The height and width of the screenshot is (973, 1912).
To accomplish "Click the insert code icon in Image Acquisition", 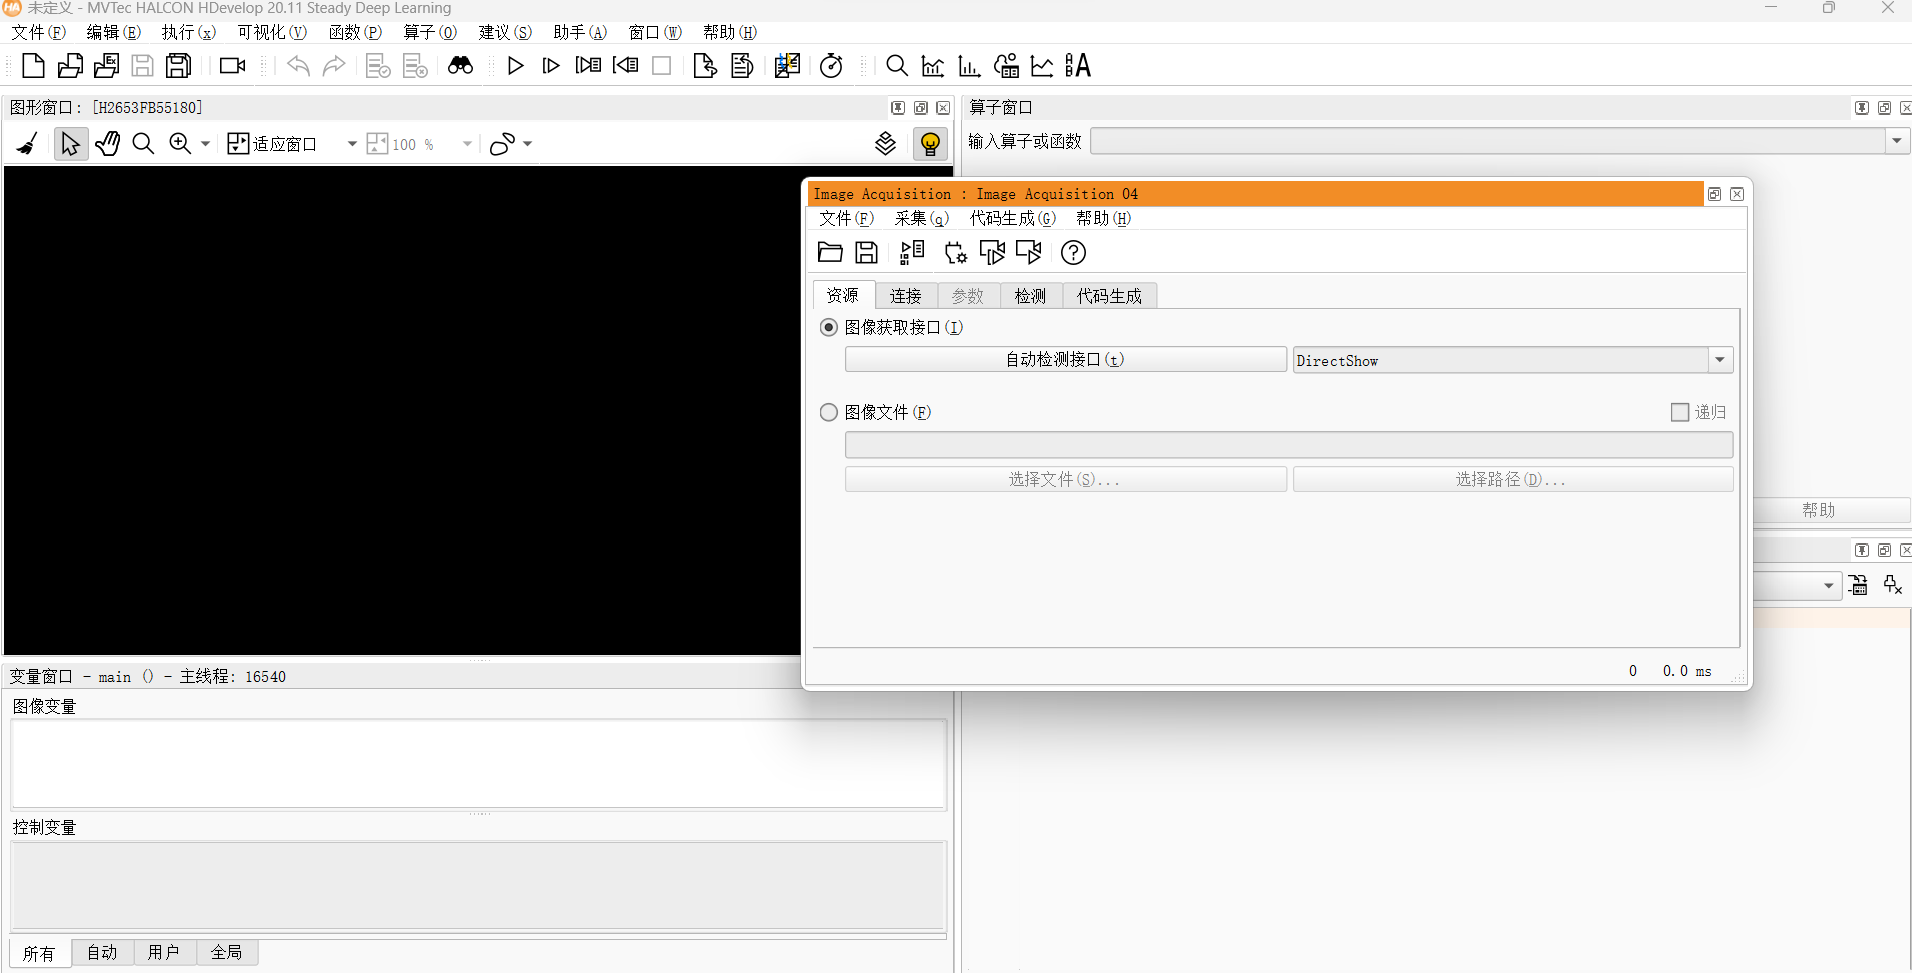I will (x=912, y=252).
